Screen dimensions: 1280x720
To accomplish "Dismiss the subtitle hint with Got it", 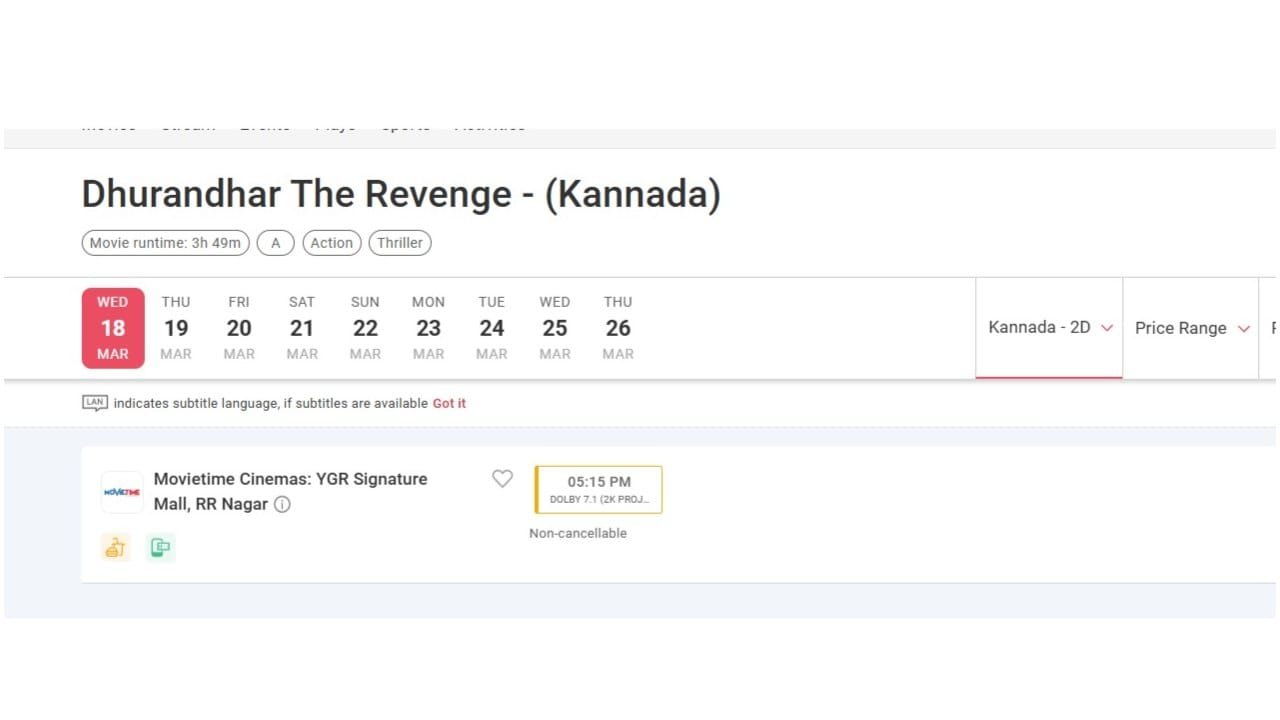I will tap(449, 403).
